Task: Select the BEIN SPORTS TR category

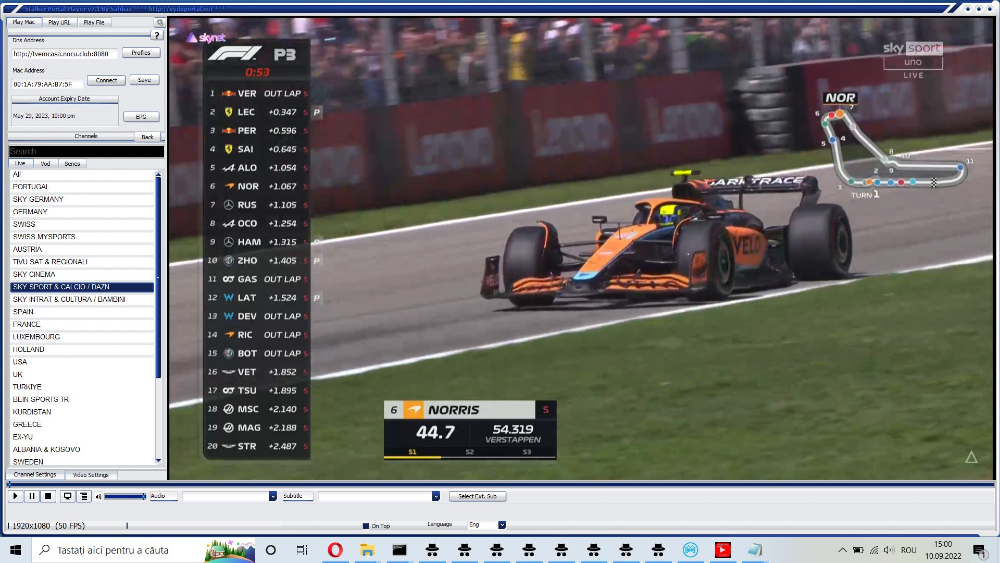Action: 82,399
